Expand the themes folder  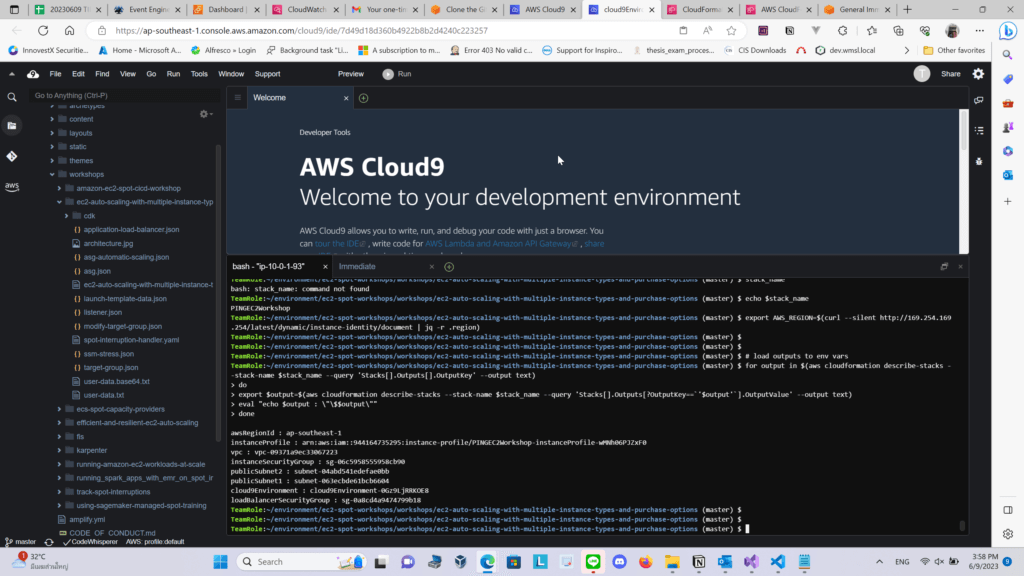(x=52, y=161)
